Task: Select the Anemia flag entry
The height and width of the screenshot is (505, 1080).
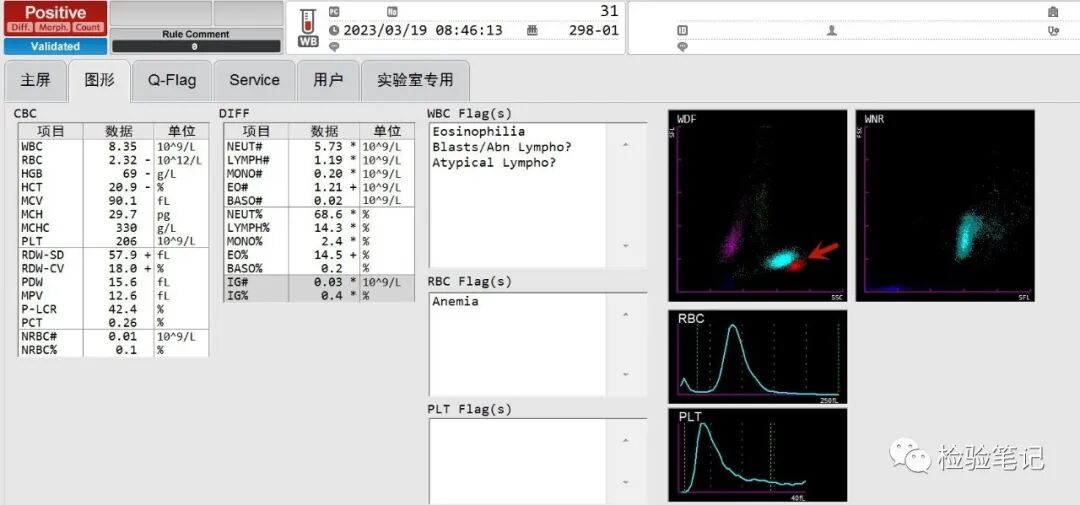Action: (x=455, y=301)
